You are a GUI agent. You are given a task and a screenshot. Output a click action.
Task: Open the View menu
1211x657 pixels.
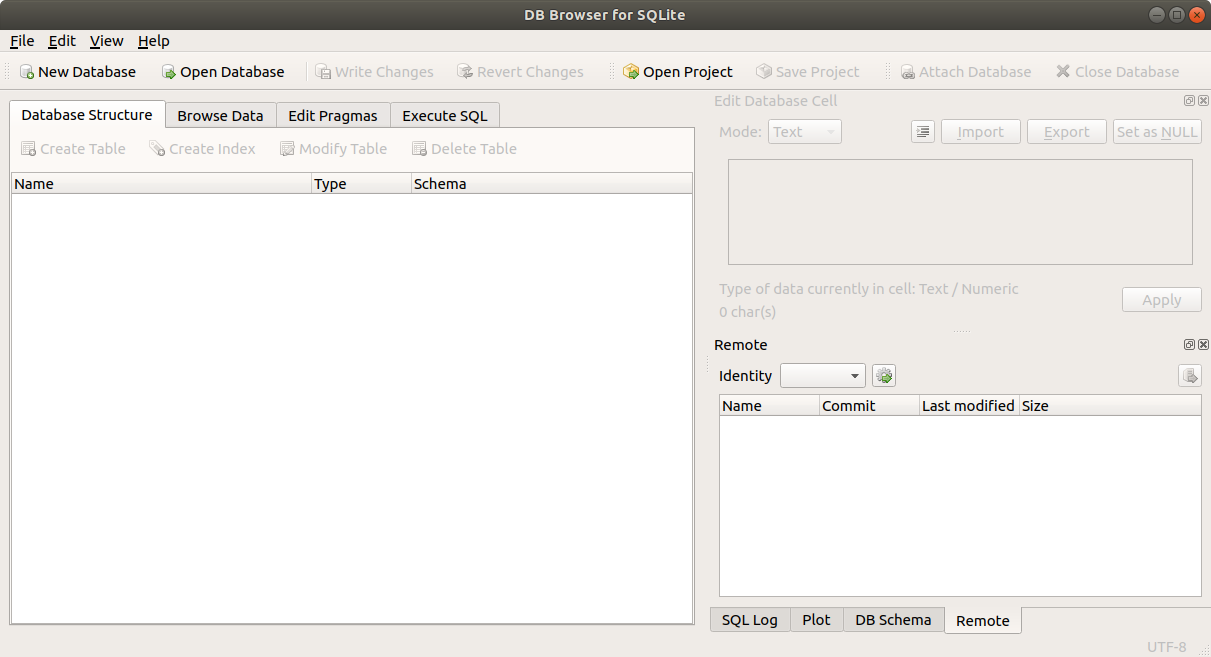pyautogui.click(x=107, y=41)
